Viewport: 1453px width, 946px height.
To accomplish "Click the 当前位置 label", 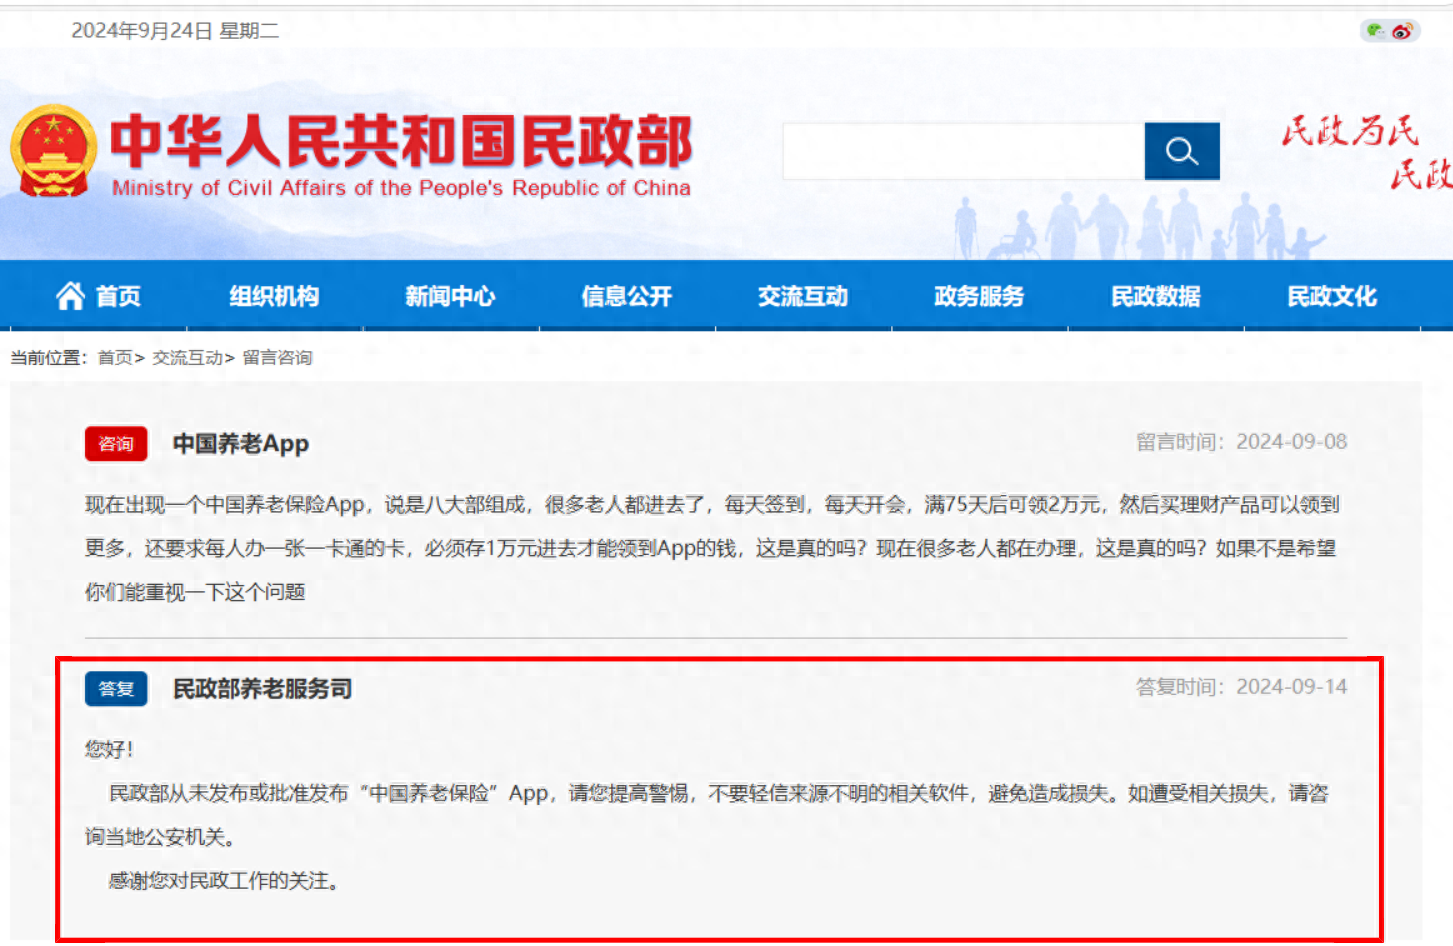I will pos(49,358).
